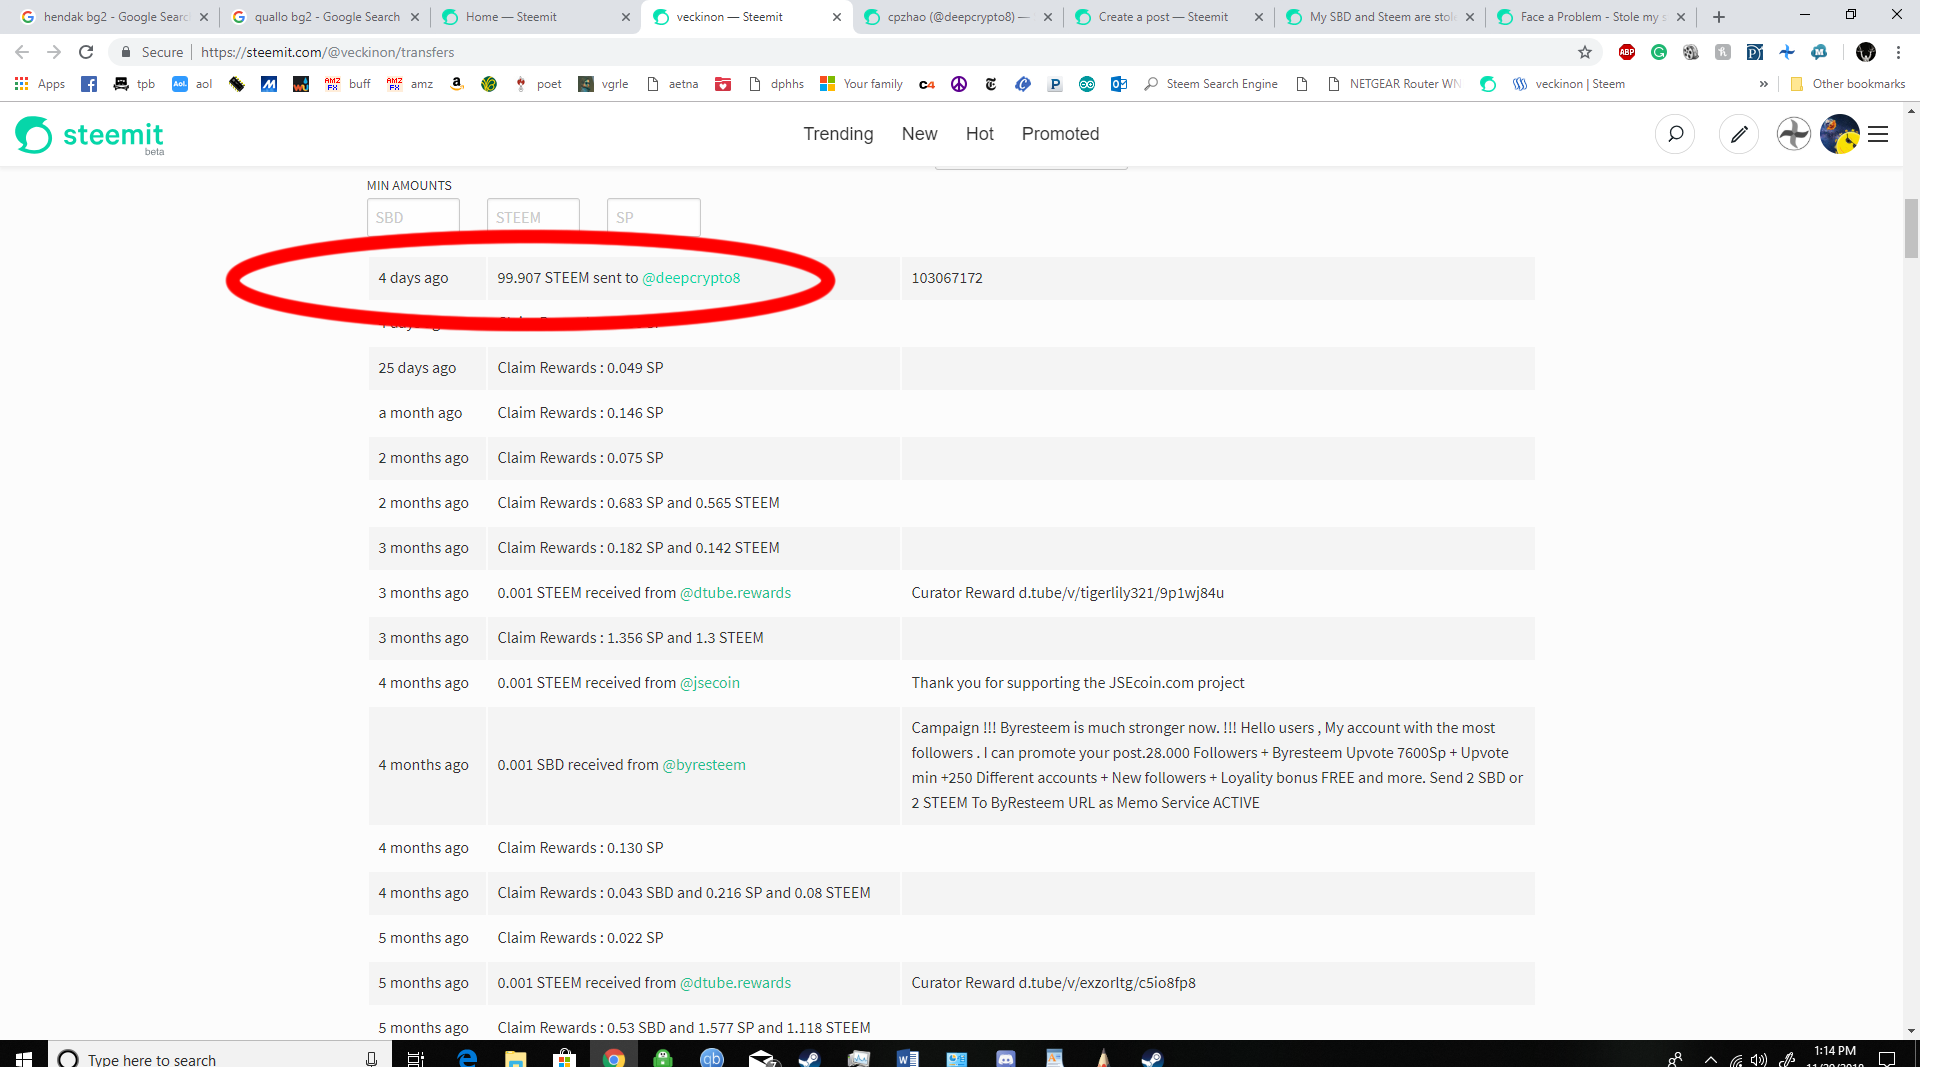This screenshot has height=1067, width=1937.
Task: Bookmark this page with star icon
Action: pos(1585,52)
